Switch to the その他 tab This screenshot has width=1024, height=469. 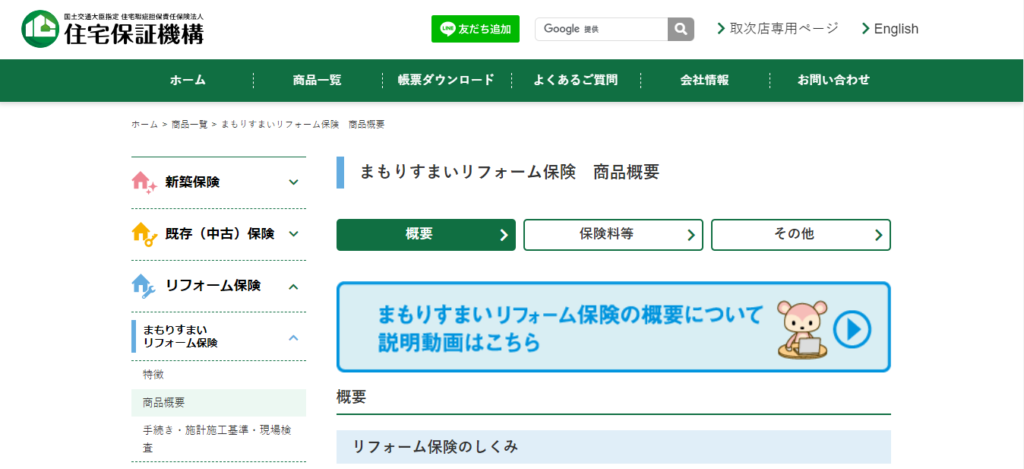pyautogui.click(x=799, y=235)
